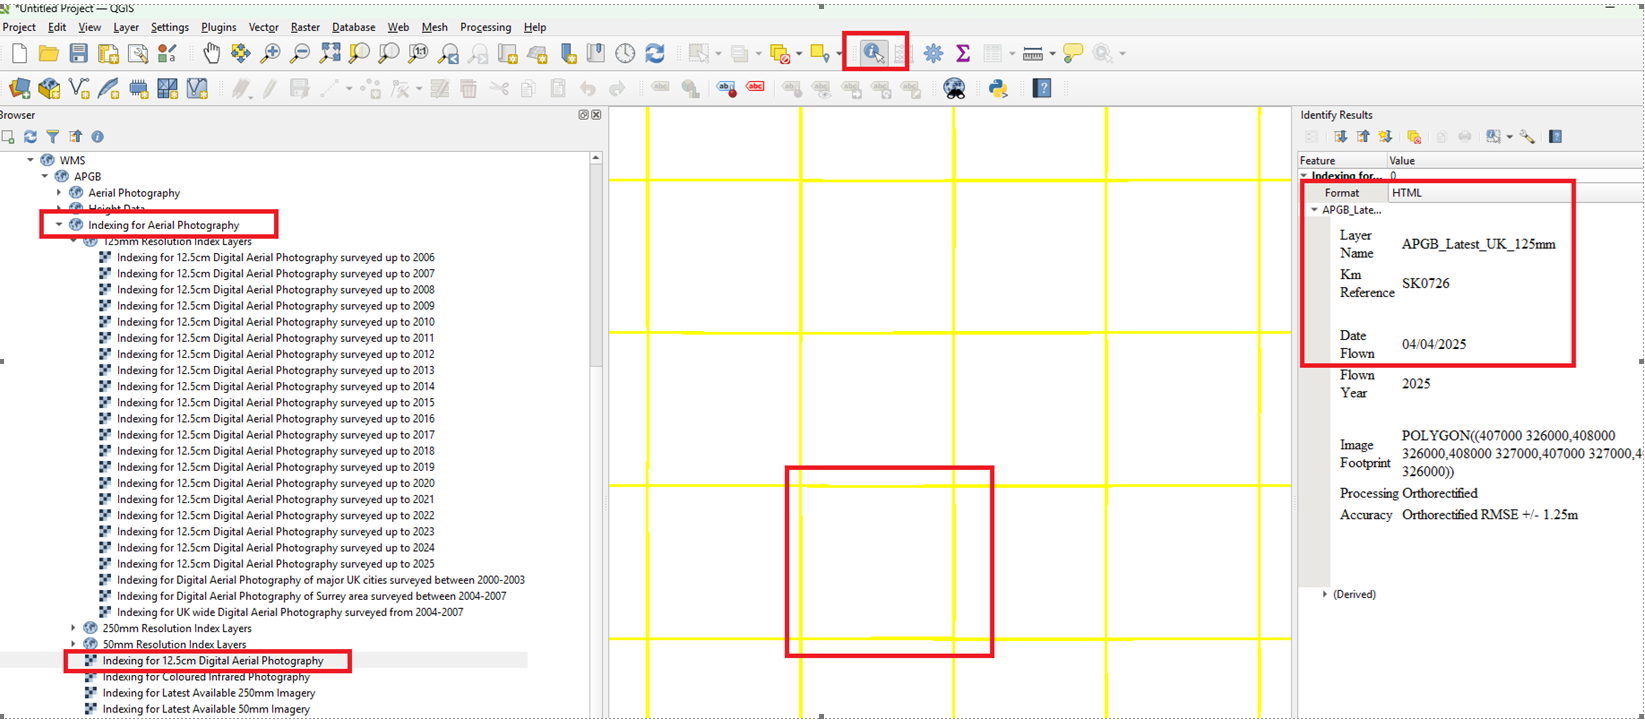Expand the Identify Results tree
This screenshot has width=1645, height=721.
(1340, 137)
